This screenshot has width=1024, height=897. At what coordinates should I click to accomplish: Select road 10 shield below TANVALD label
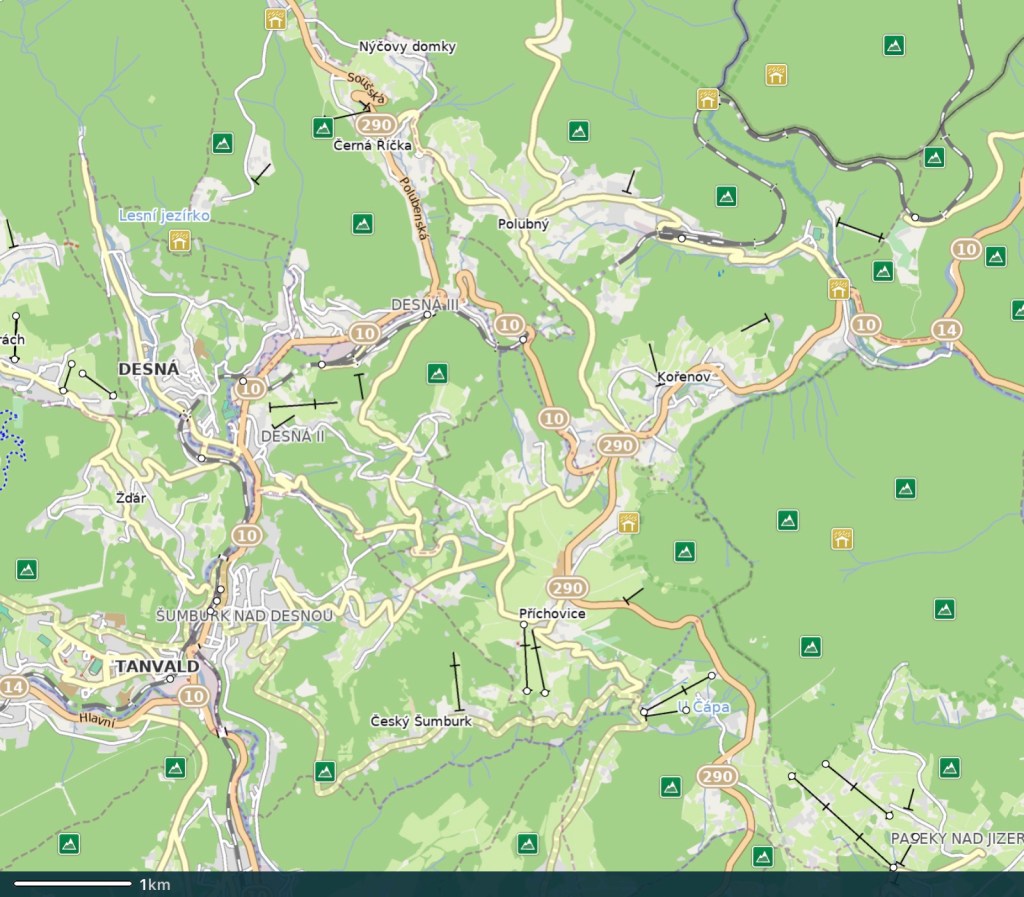coord(196,695)
